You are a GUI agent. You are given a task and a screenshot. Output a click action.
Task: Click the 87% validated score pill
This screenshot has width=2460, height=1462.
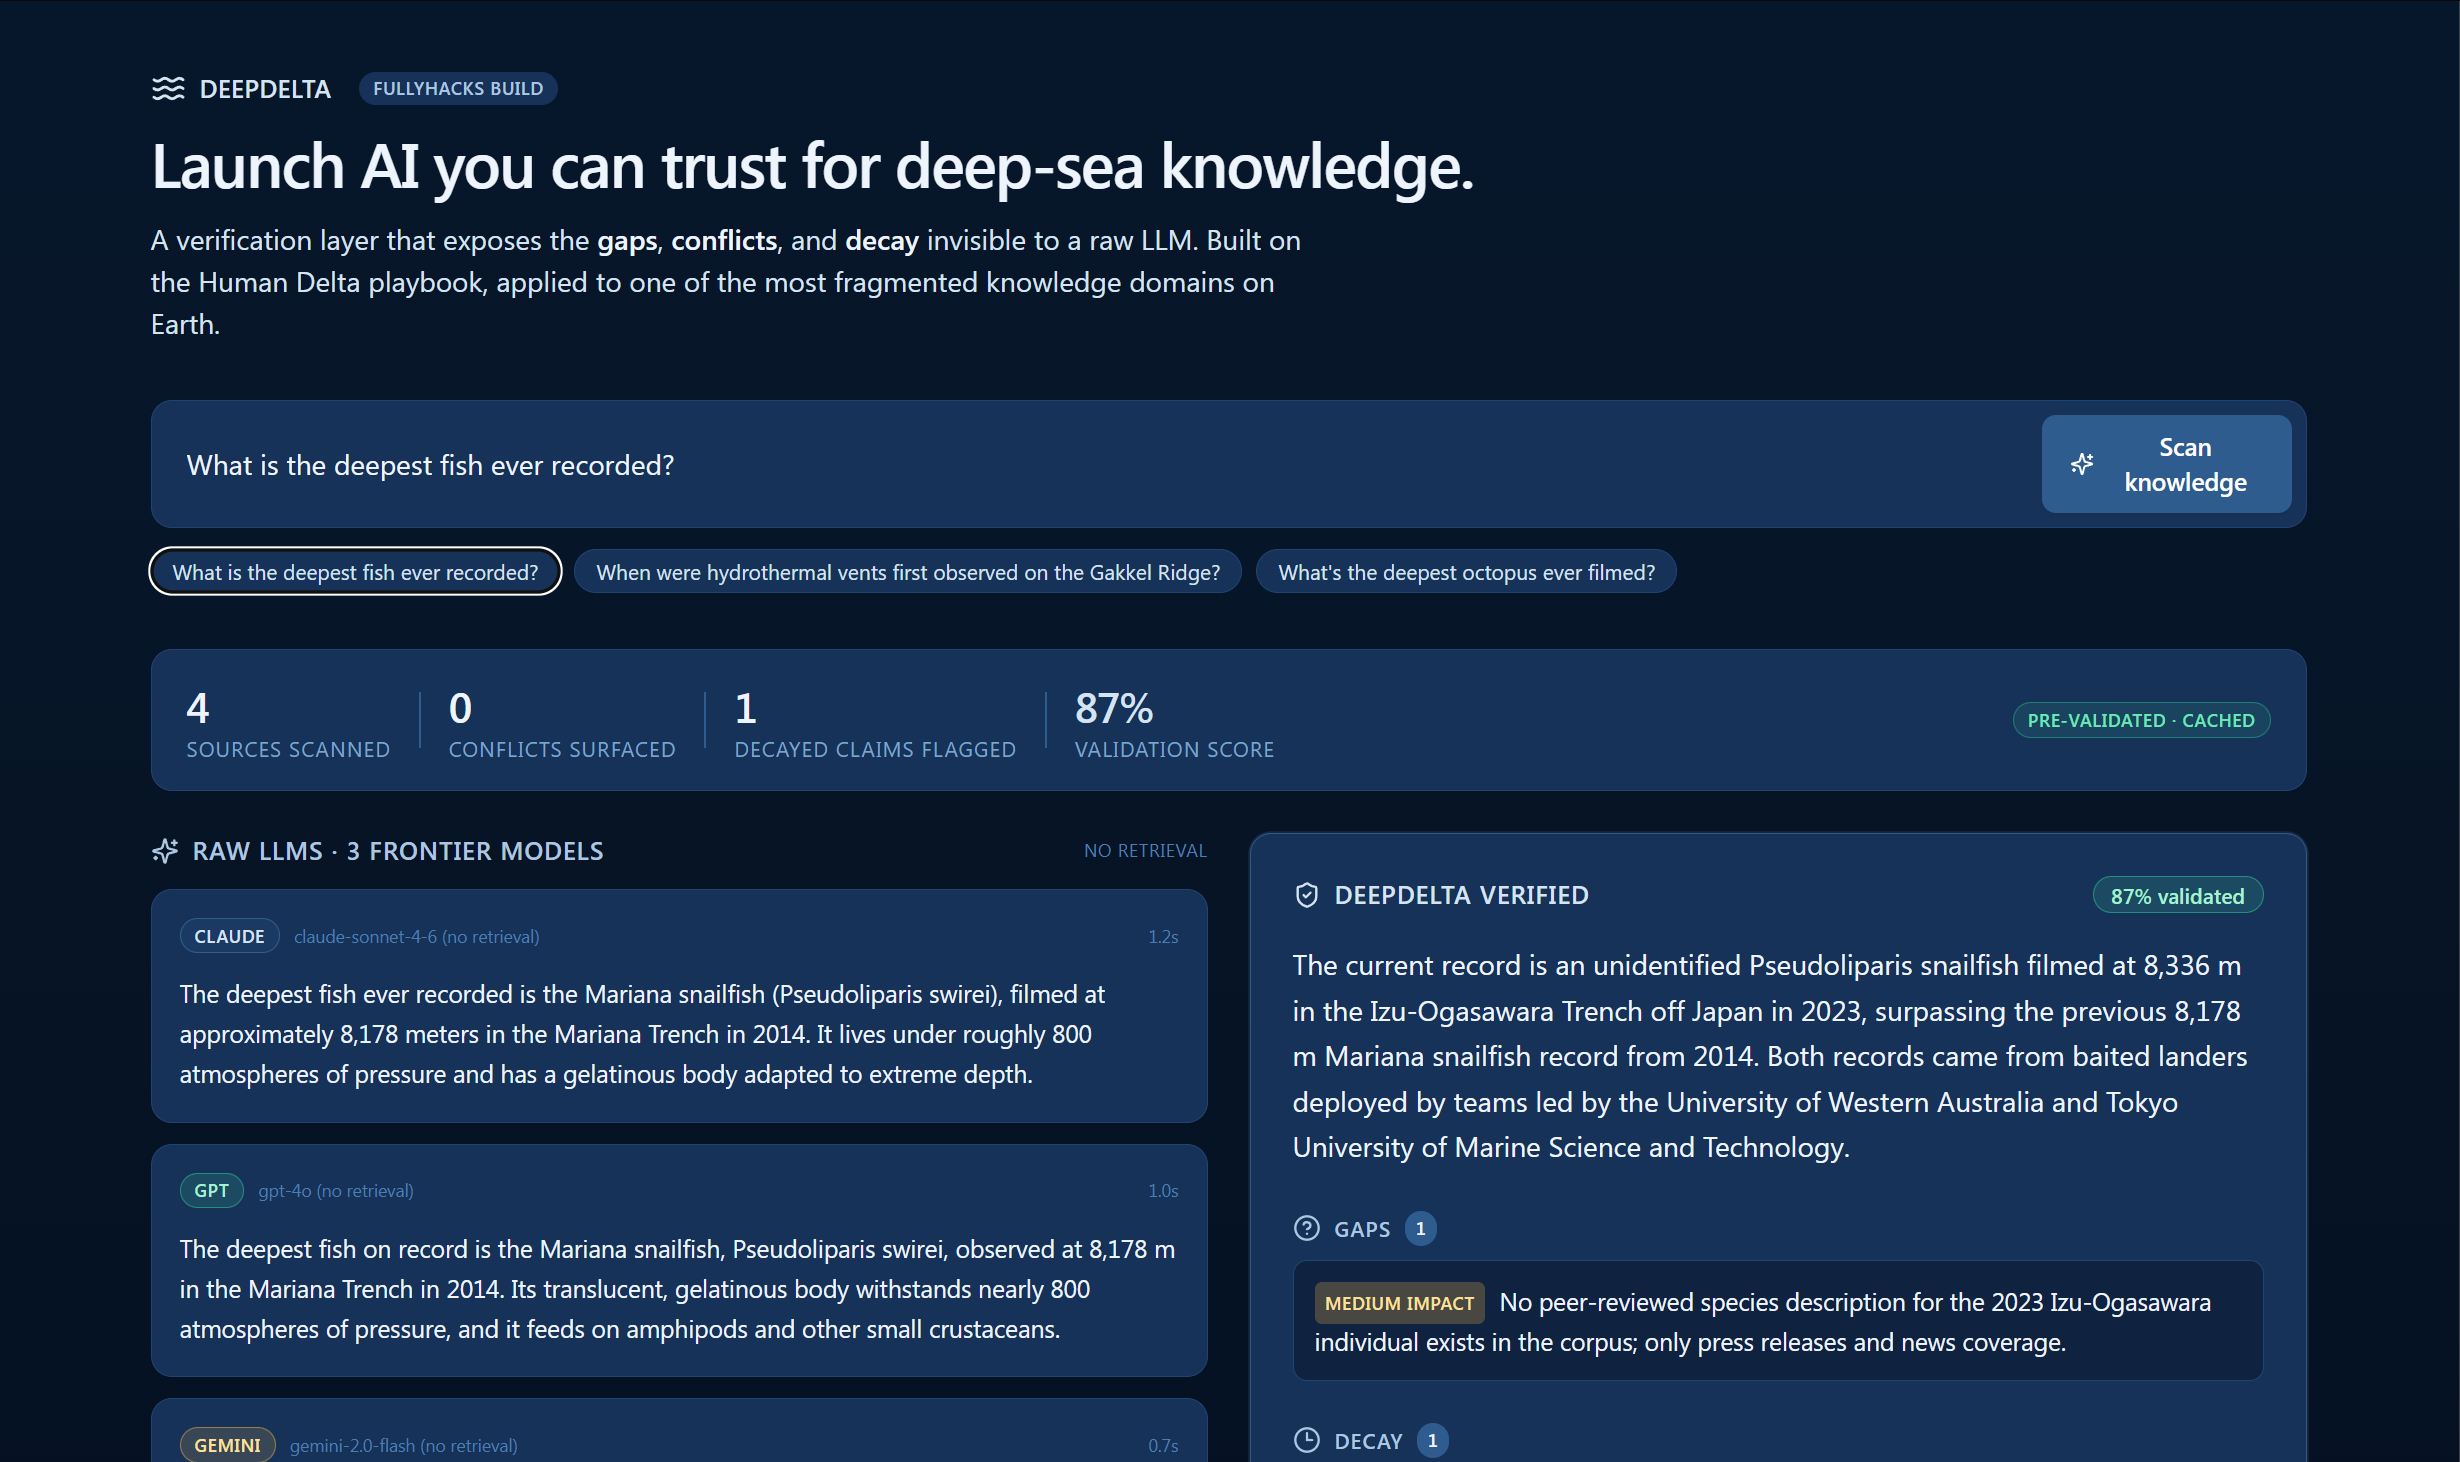click(x=2176, y=896)
